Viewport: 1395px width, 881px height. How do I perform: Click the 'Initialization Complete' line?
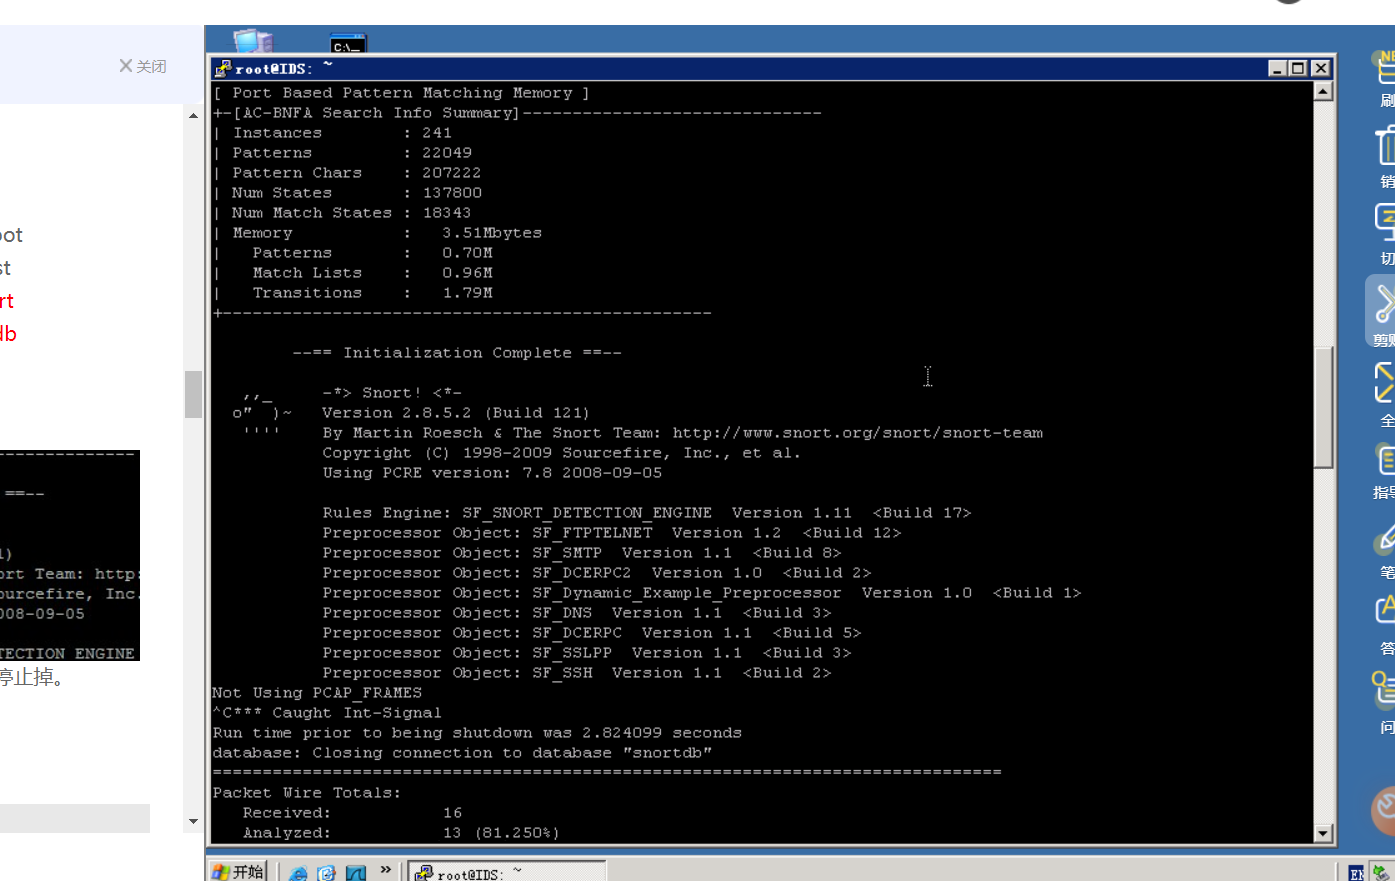pyautogui.click(x=457, y=353)
